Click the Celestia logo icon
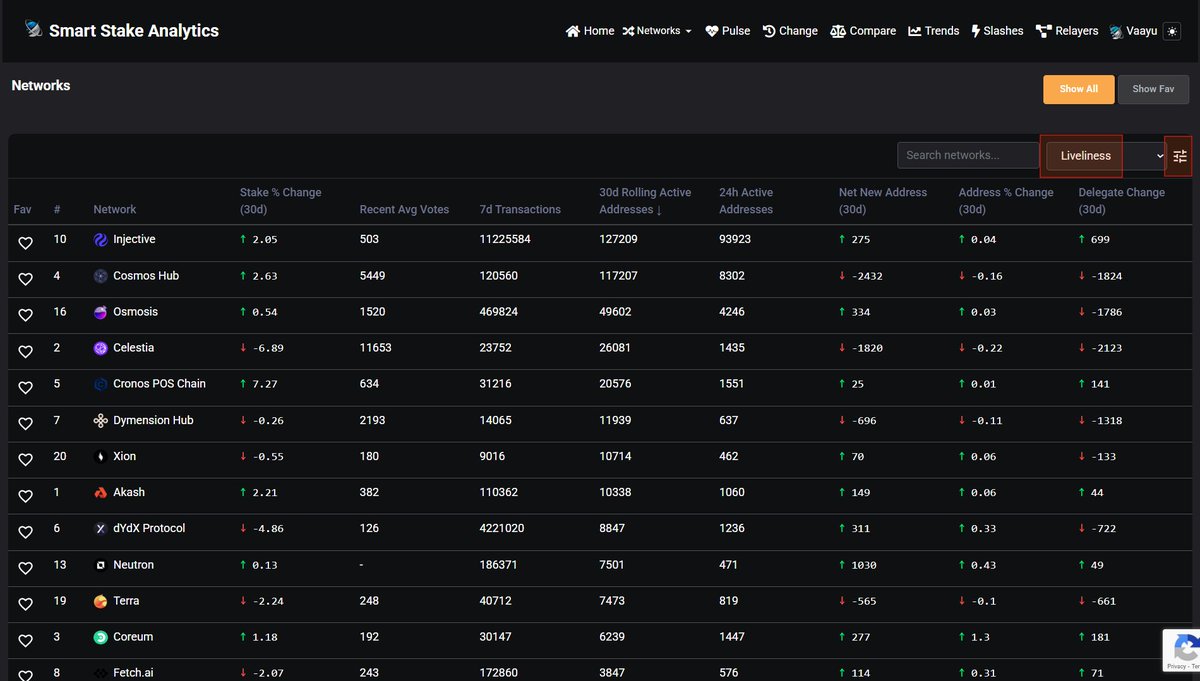Viewport: 1200px width, 681px height. (x=100, y=348)
